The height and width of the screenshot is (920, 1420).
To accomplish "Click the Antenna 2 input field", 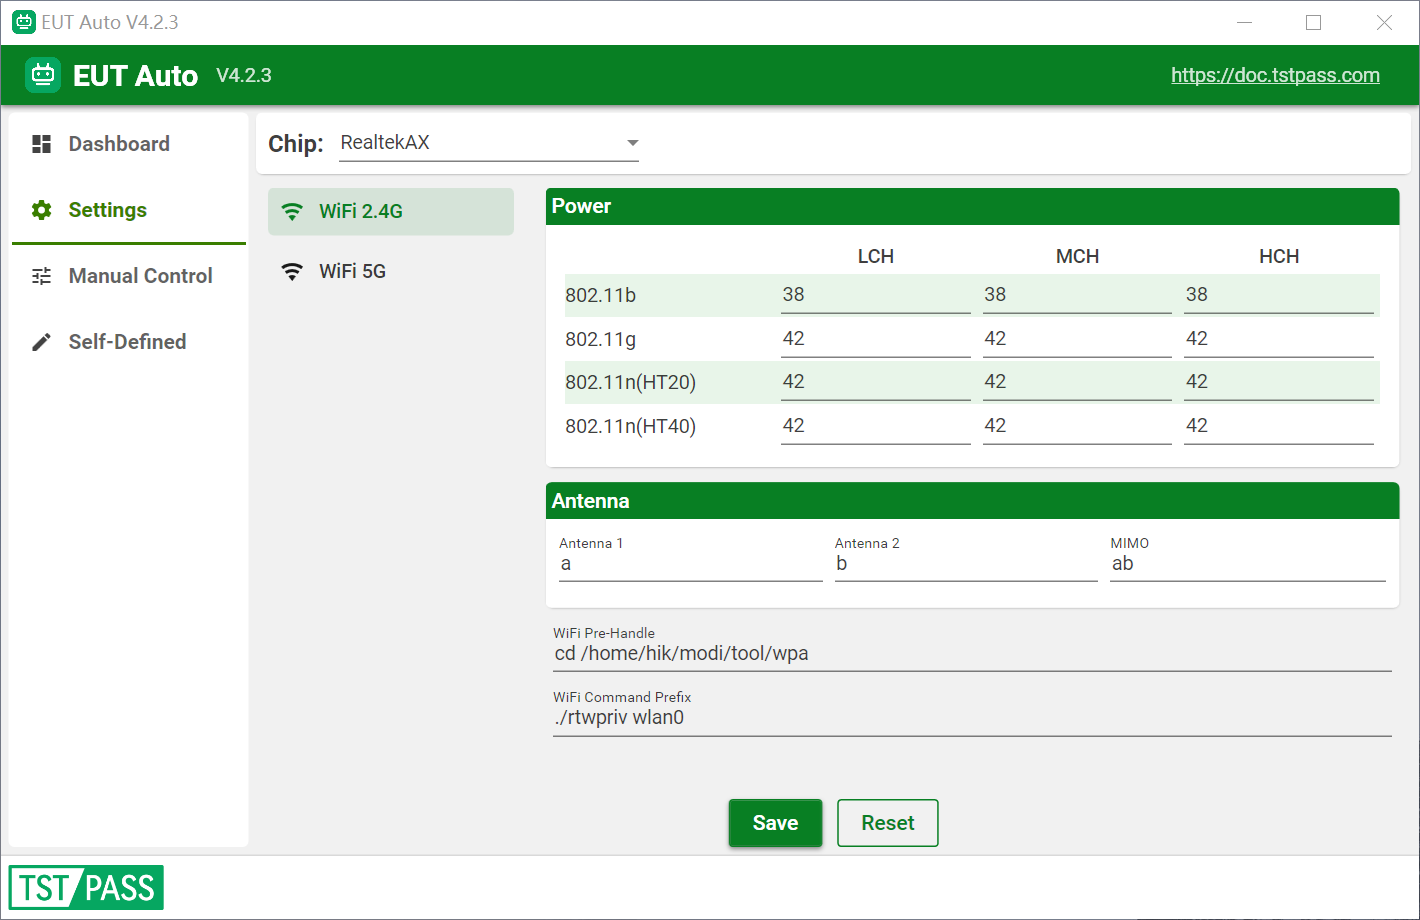I will (x=966, y=558).
